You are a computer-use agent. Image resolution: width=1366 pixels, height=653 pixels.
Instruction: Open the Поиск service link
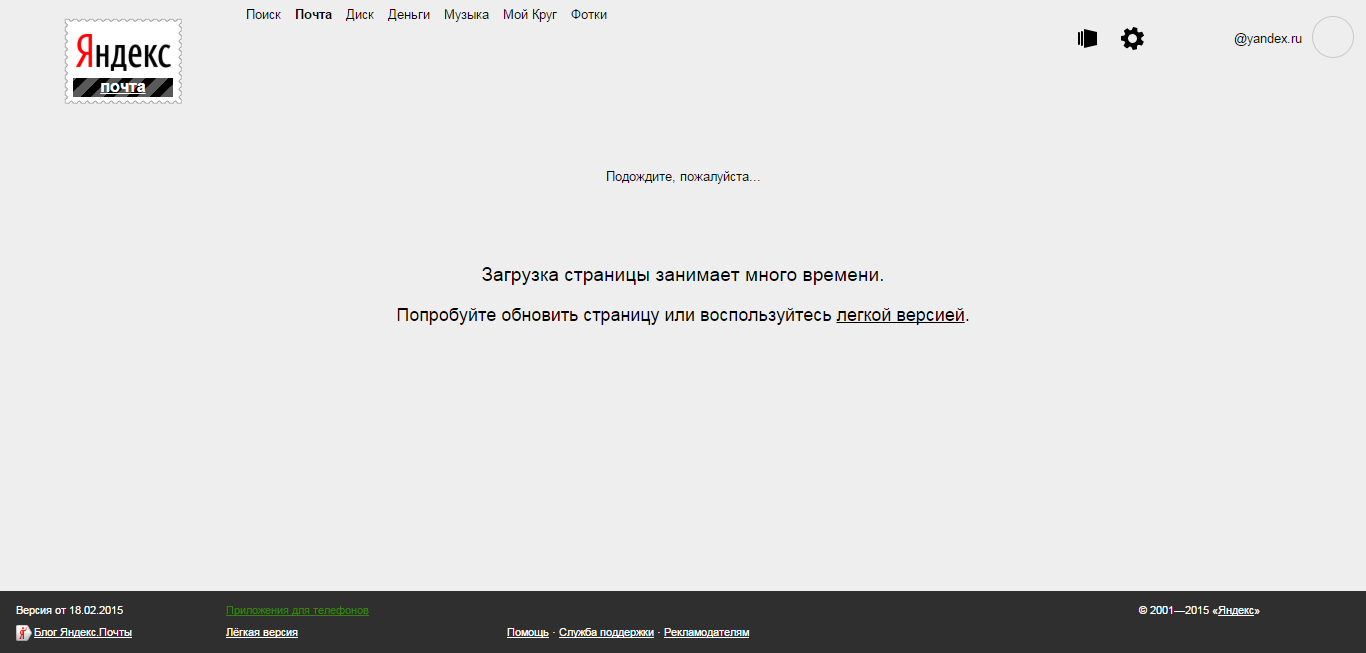[263, 15]
